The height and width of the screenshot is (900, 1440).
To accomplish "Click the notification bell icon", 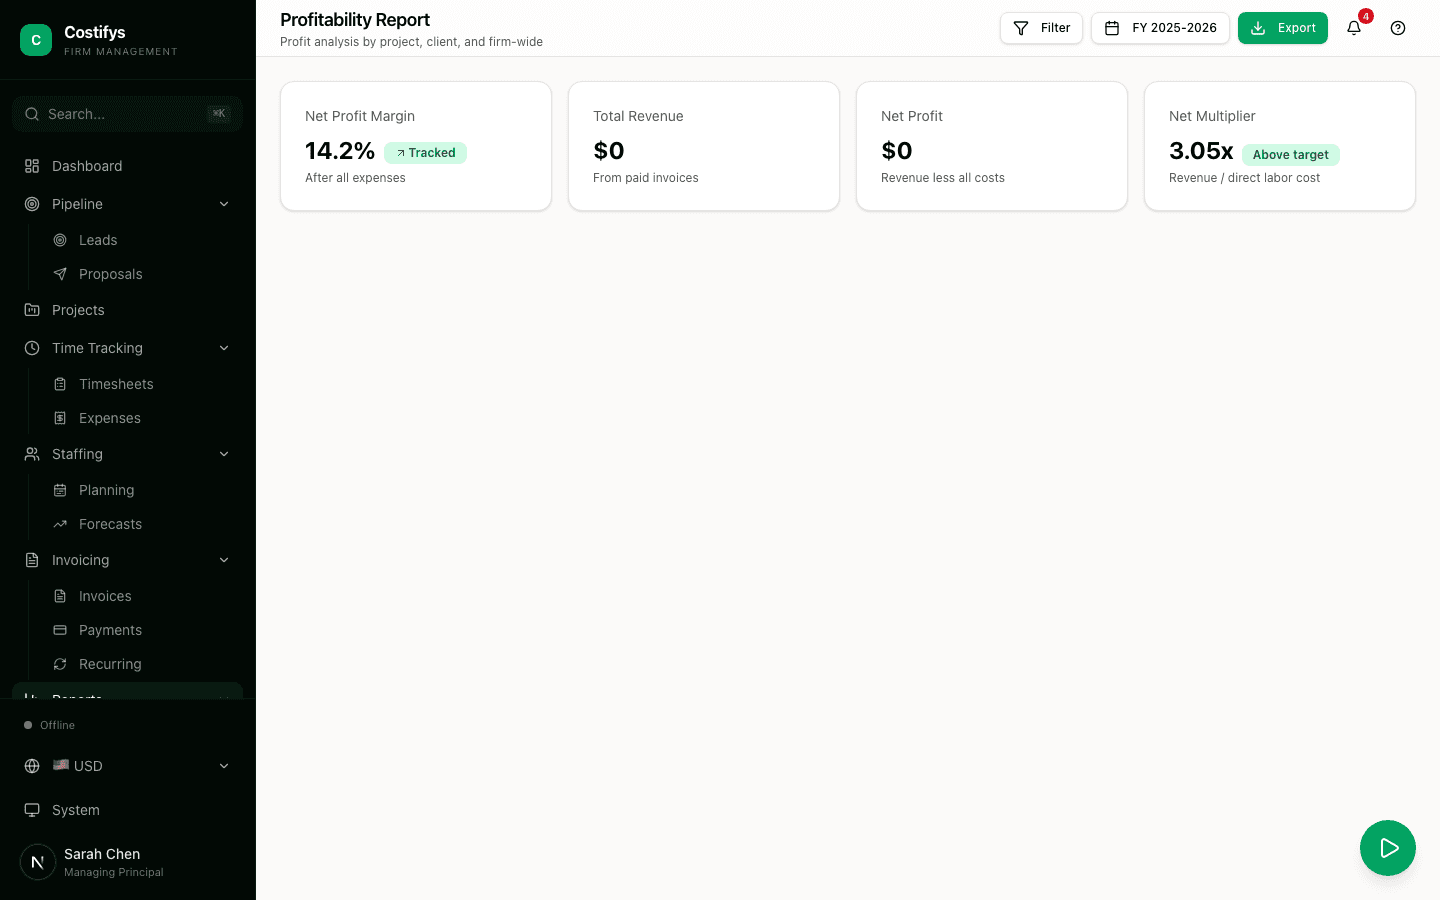I will click(1354, 28).
